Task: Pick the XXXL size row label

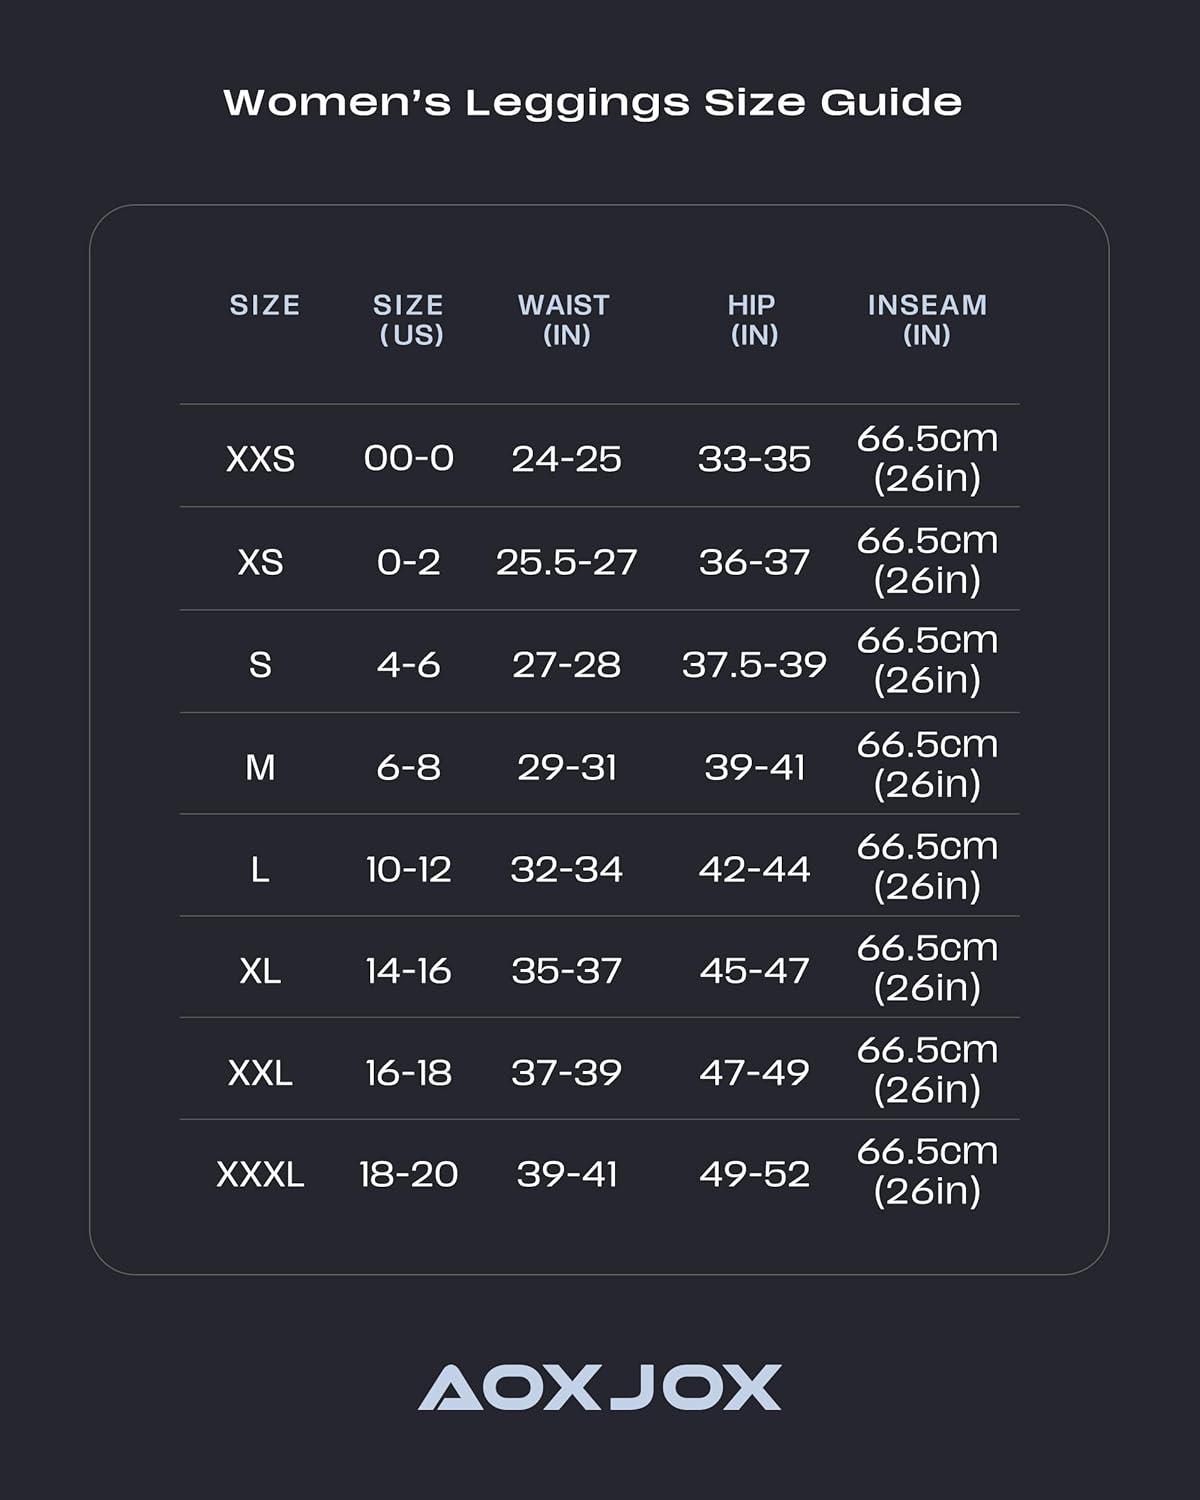Action: [x=260, y=1174]
